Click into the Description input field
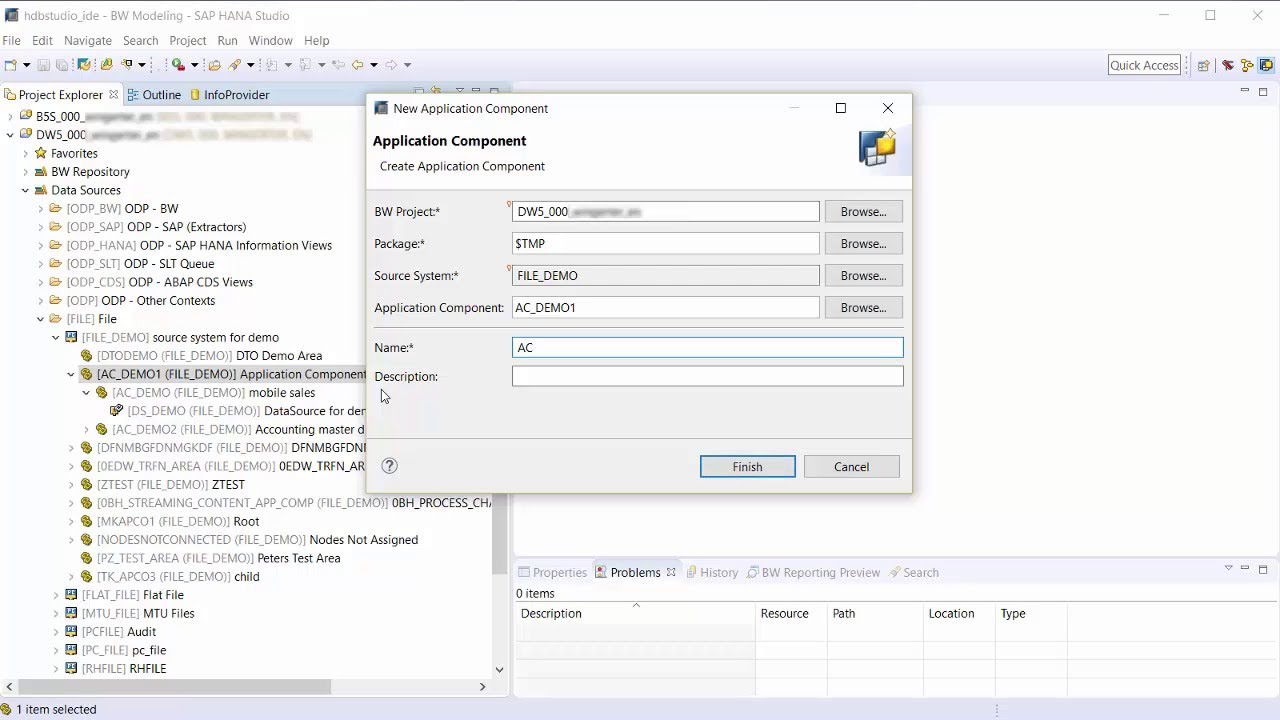Viewport: 1280px width, 720px height. pyautogui.click(x=708, y=376)
